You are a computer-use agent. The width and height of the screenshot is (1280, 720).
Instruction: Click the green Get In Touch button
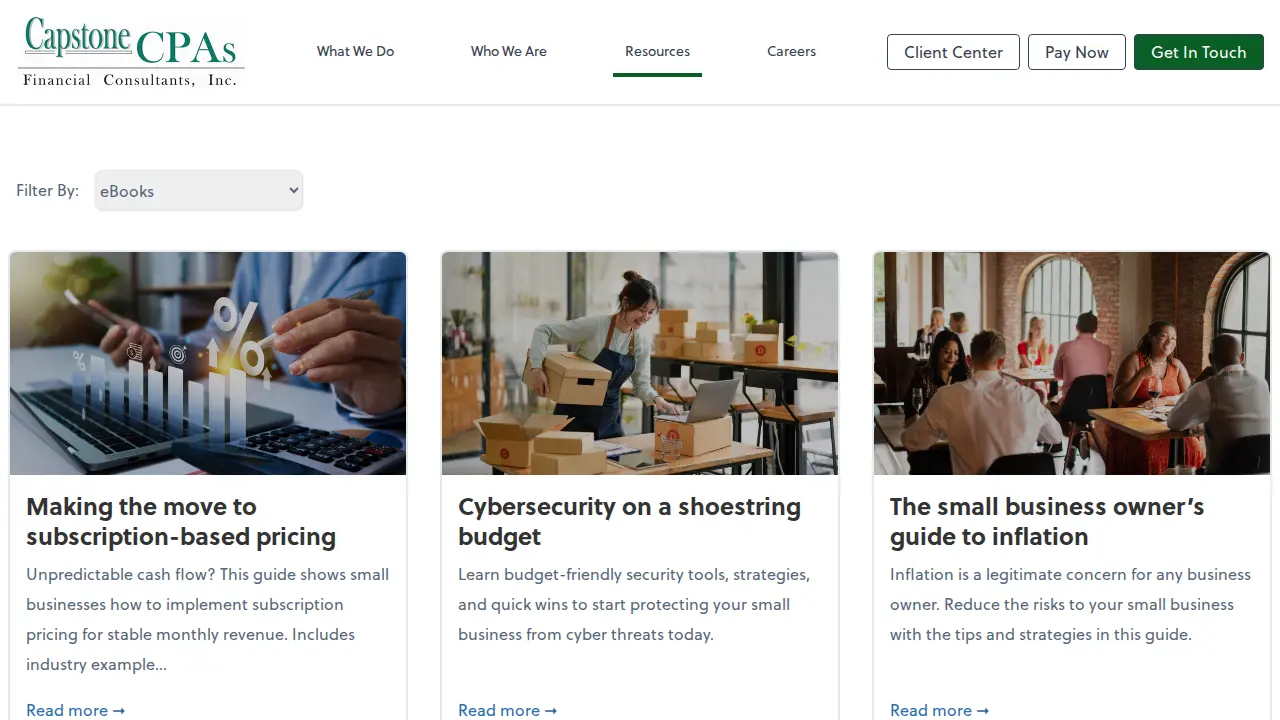click(x=1199, y=52)
